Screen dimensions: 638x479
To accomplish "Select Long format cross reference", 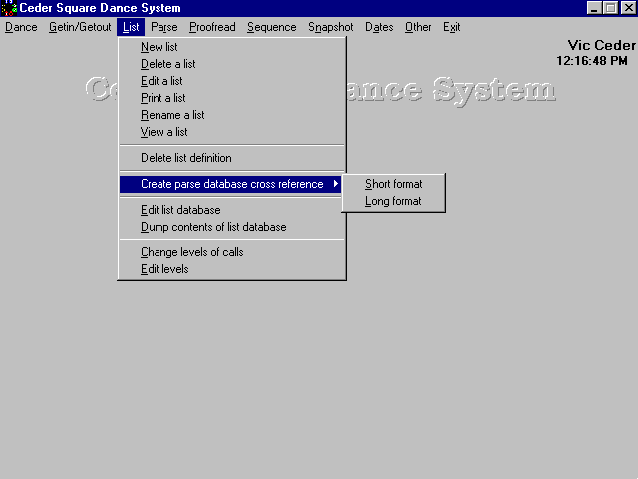I will tap(393, 201).
